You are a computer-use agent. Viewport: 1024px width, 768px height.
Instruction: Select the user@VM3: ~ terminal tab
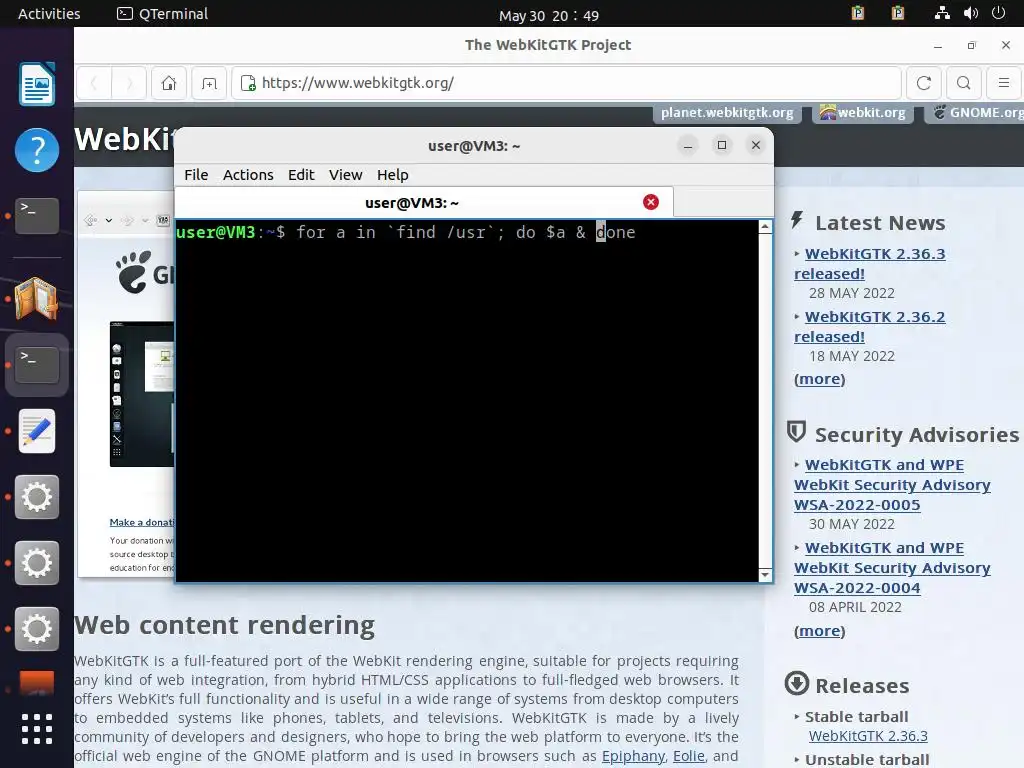424,202
